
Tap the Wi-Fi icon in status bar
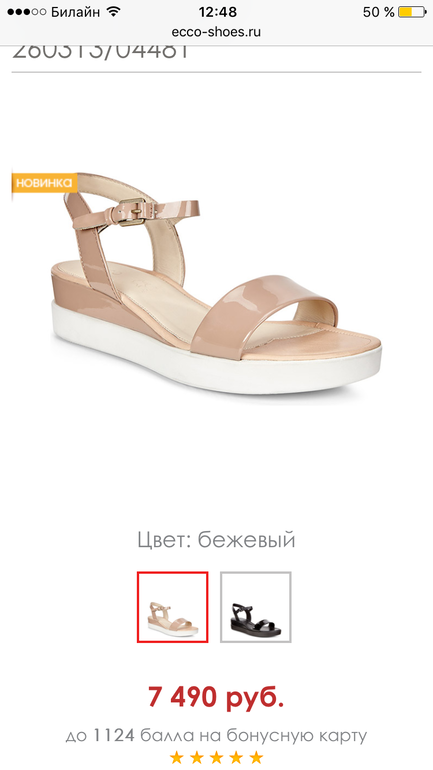coord(113,11)
